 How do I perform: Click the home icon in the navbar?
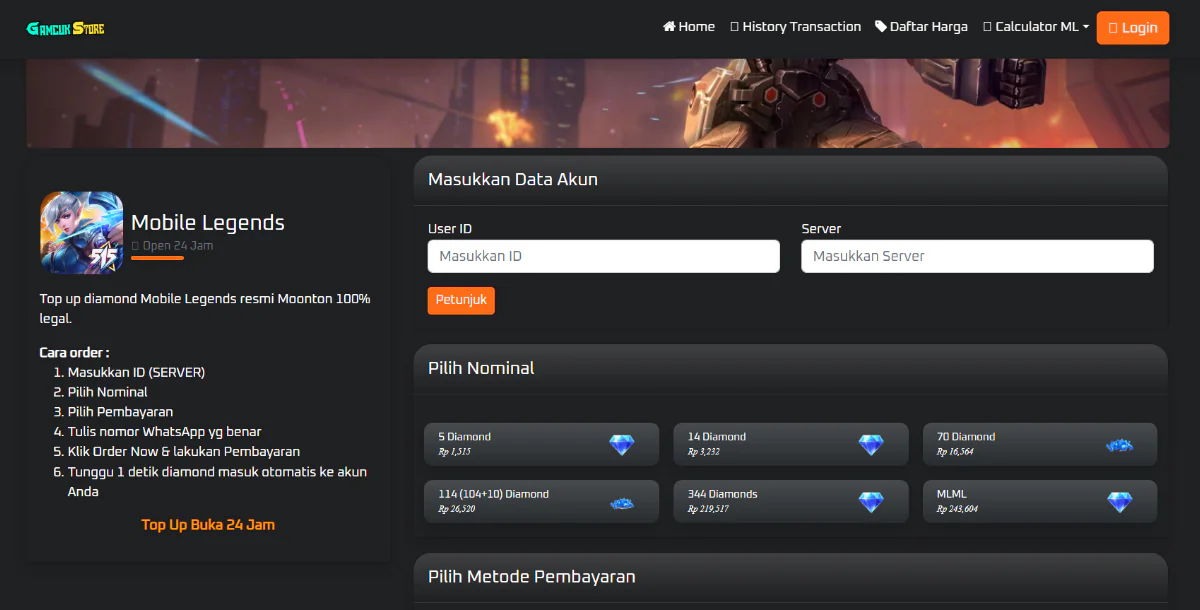pos(669,27)
